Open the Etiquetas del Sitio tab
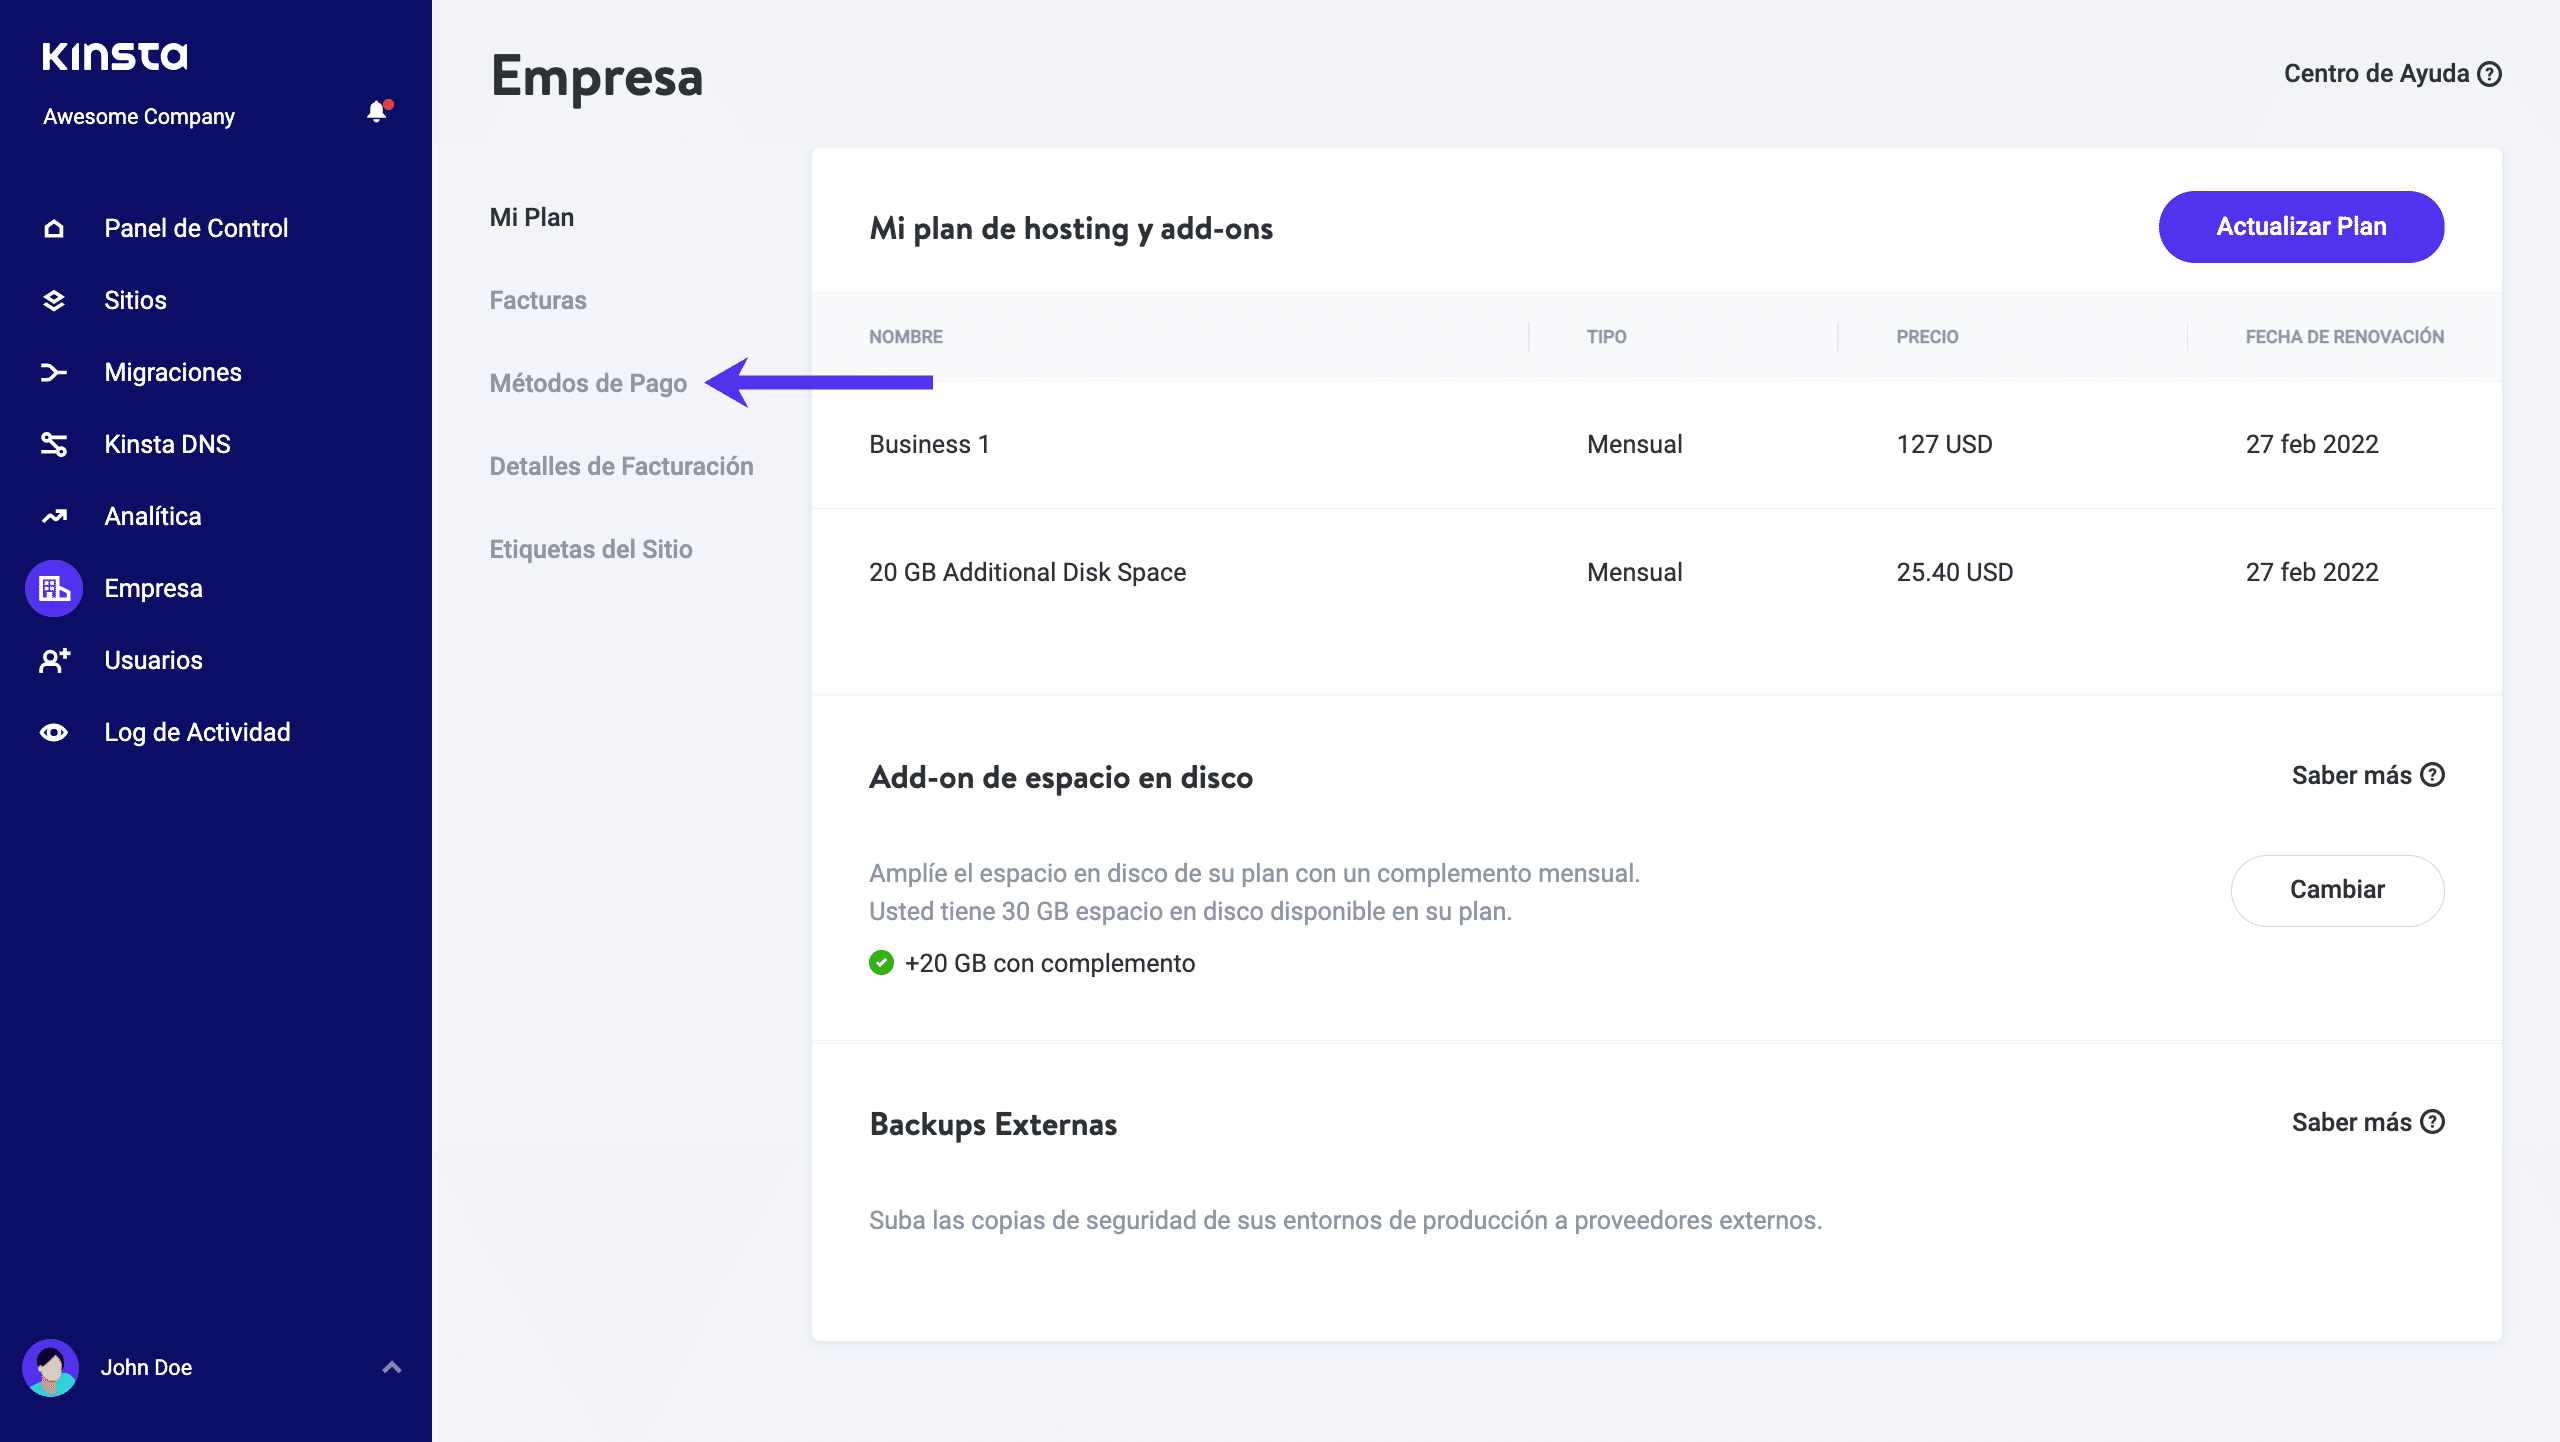Screen dimensions: 2560x1442 click(591, 549)
